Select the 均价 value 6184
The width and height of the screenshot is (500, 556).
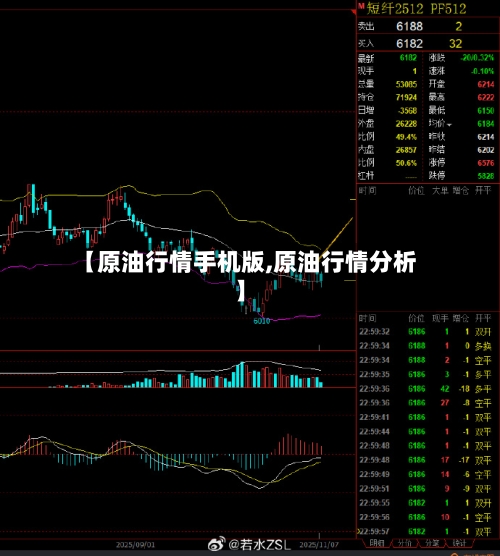pos(485,124)
